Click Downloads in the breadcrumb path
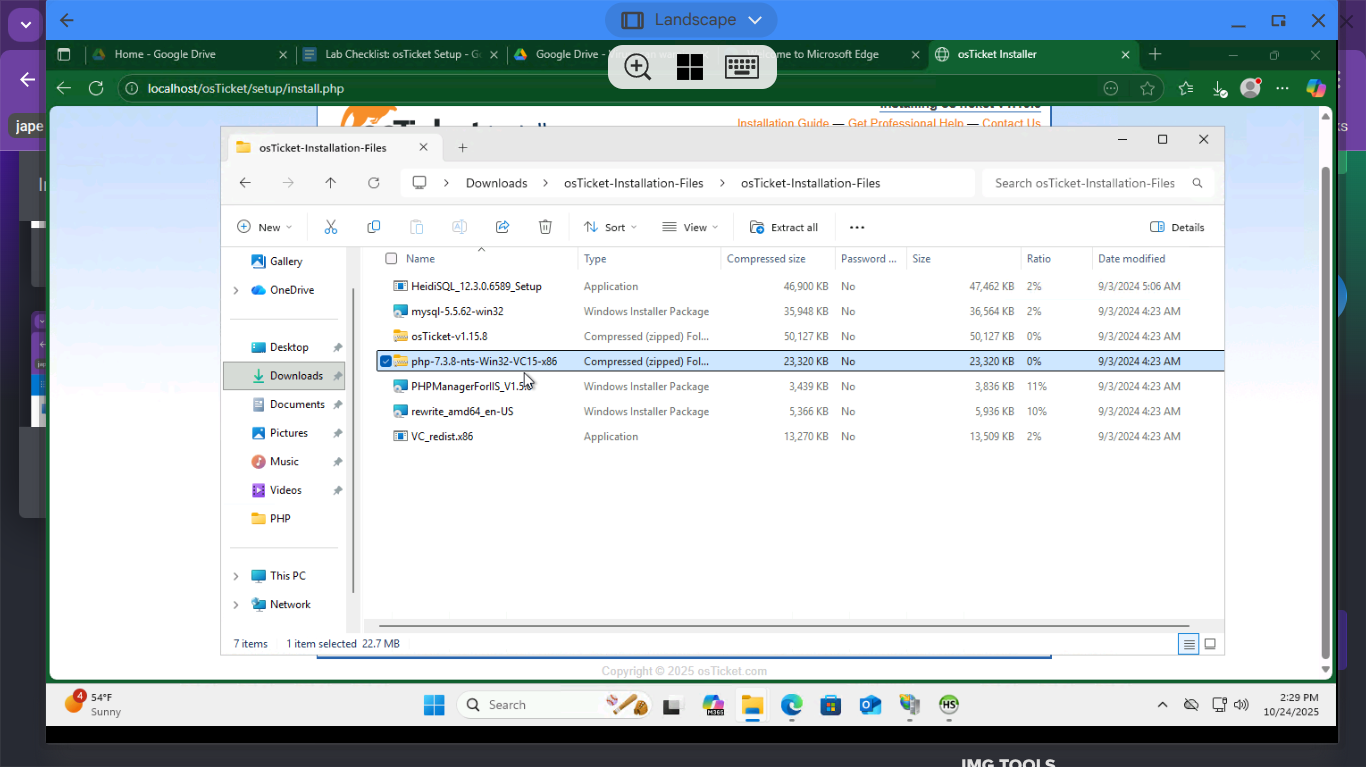The height and width of the screenshot is (767, 1366). (x=496, y=183)
